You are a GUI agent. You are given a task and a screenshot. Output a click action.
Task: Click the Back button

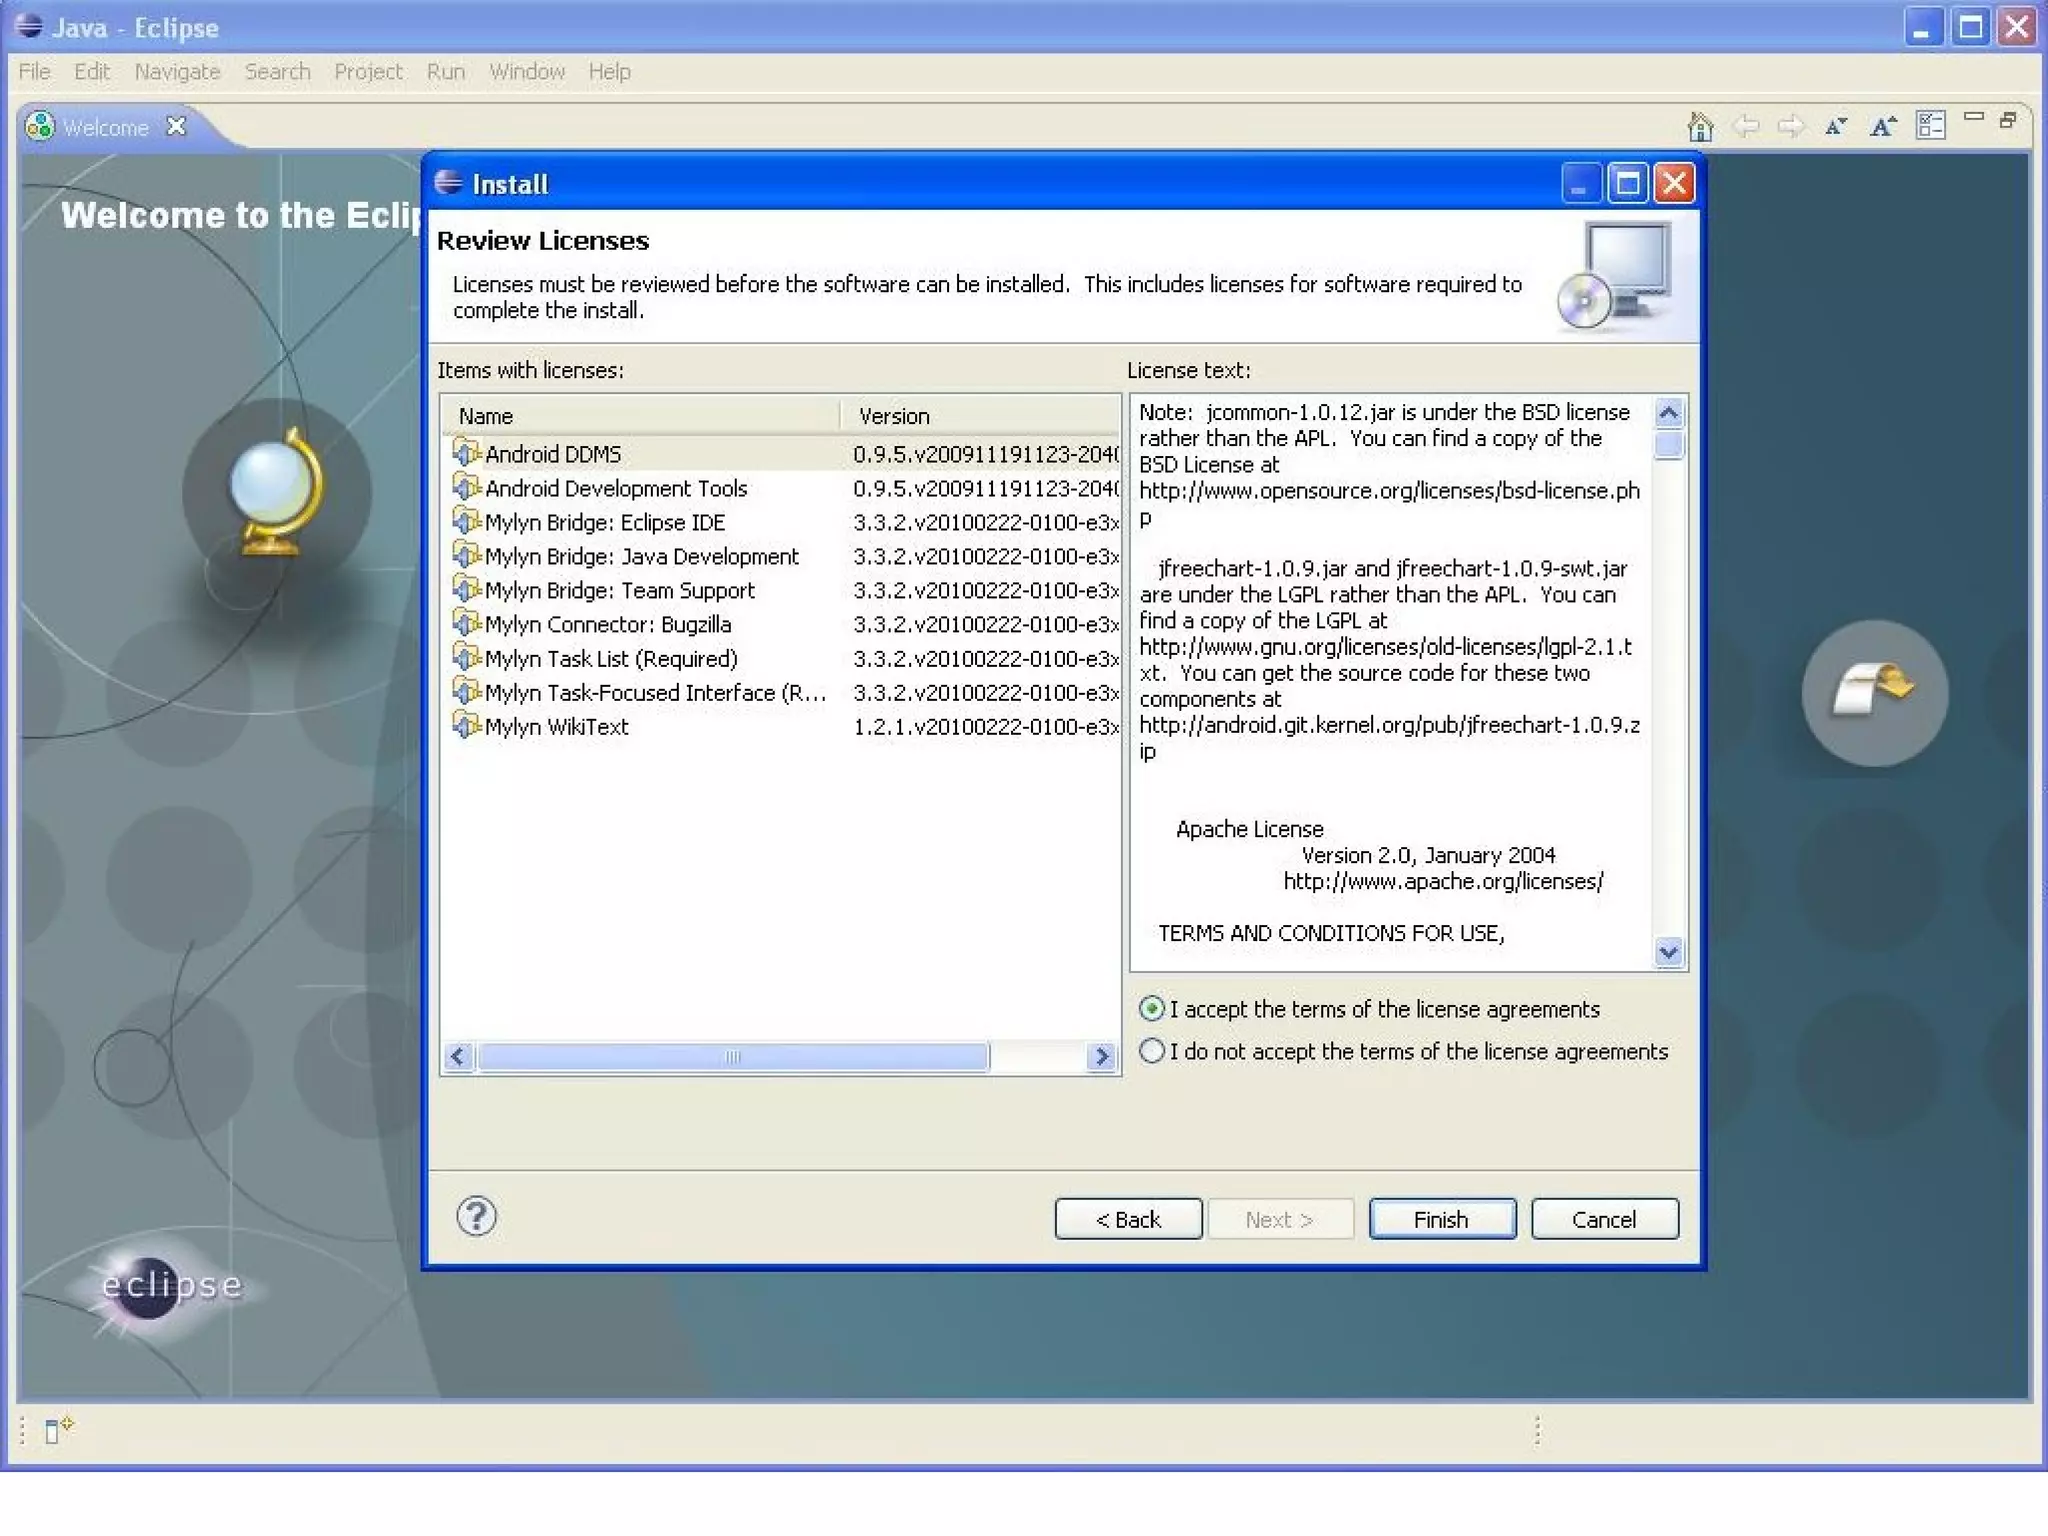(1128, 1219)
